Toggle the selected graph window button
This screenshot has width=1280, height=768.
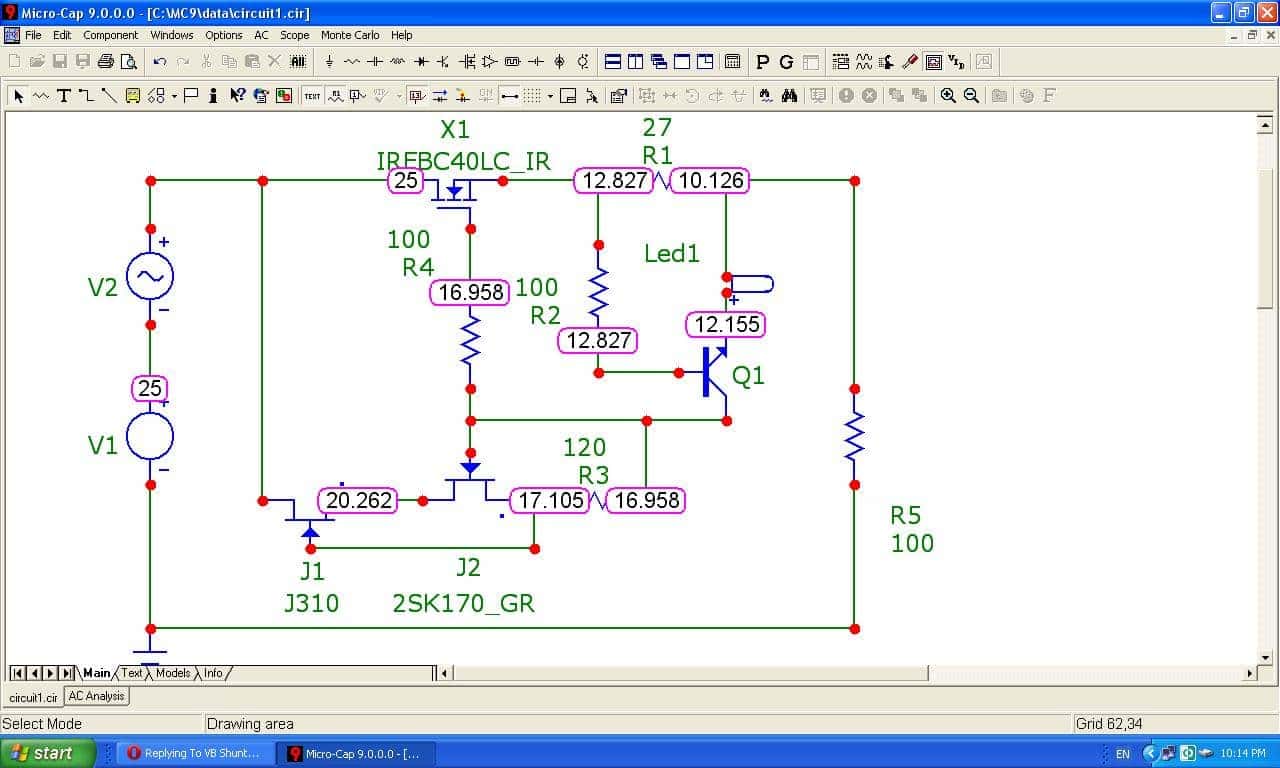pyautogui.click(x=933, y=62)
